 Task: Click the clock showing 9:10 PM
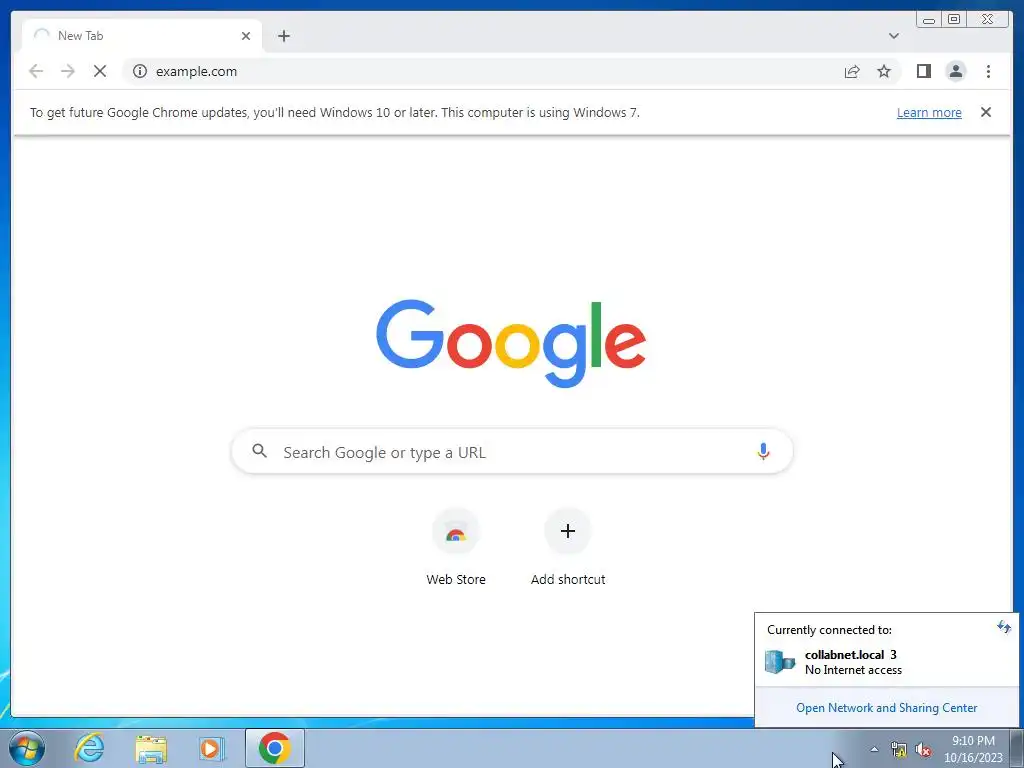973,749
